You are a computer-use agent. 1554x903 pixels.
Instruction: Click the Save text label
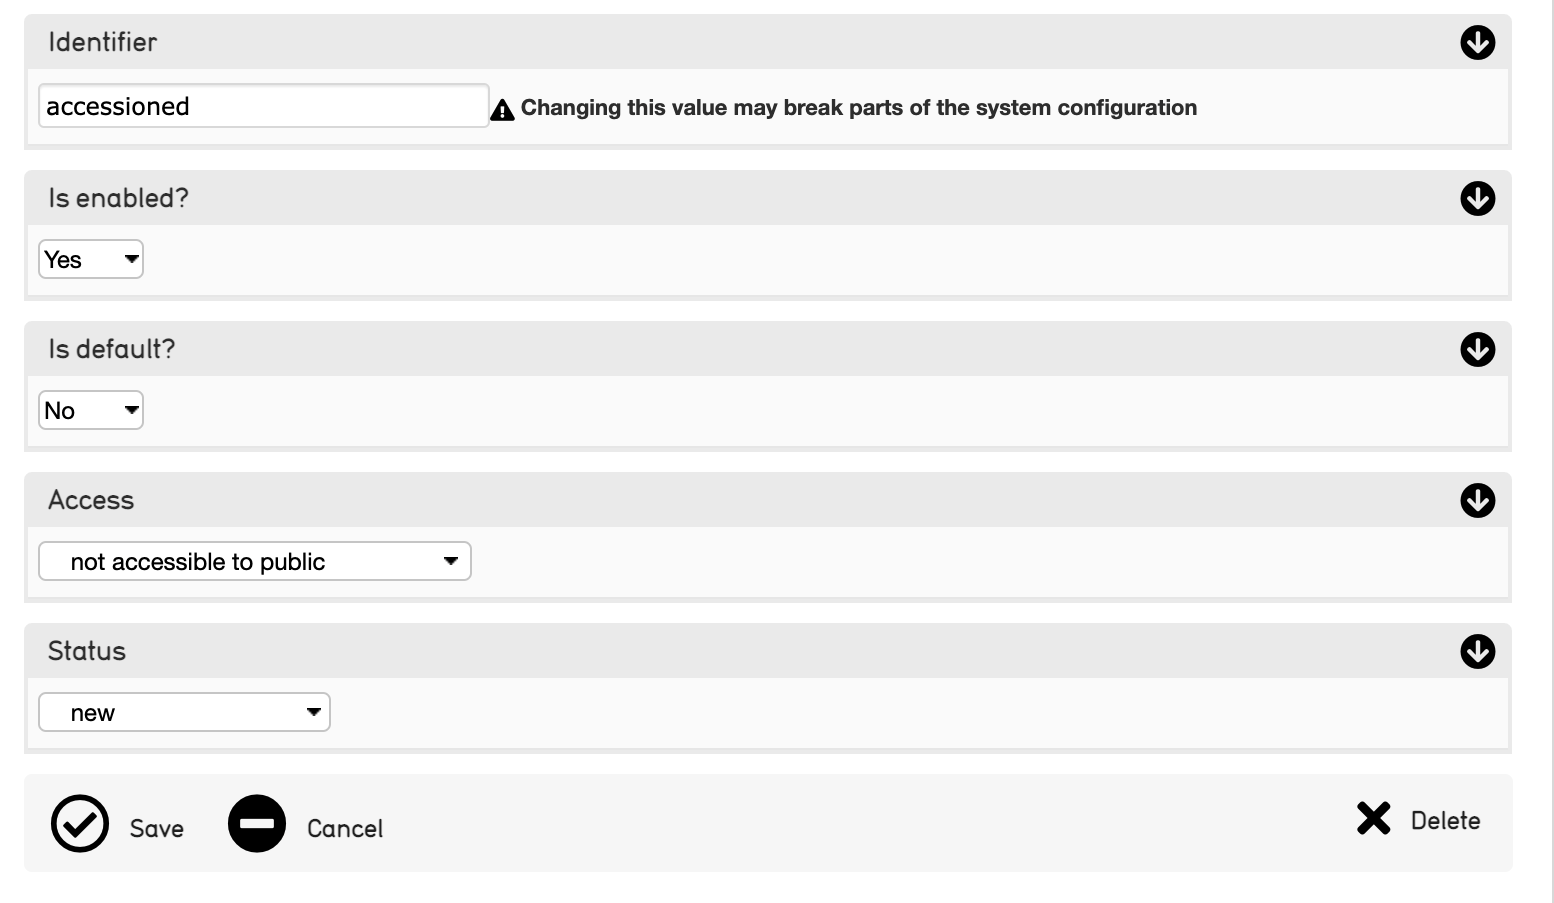click(157, 829)
